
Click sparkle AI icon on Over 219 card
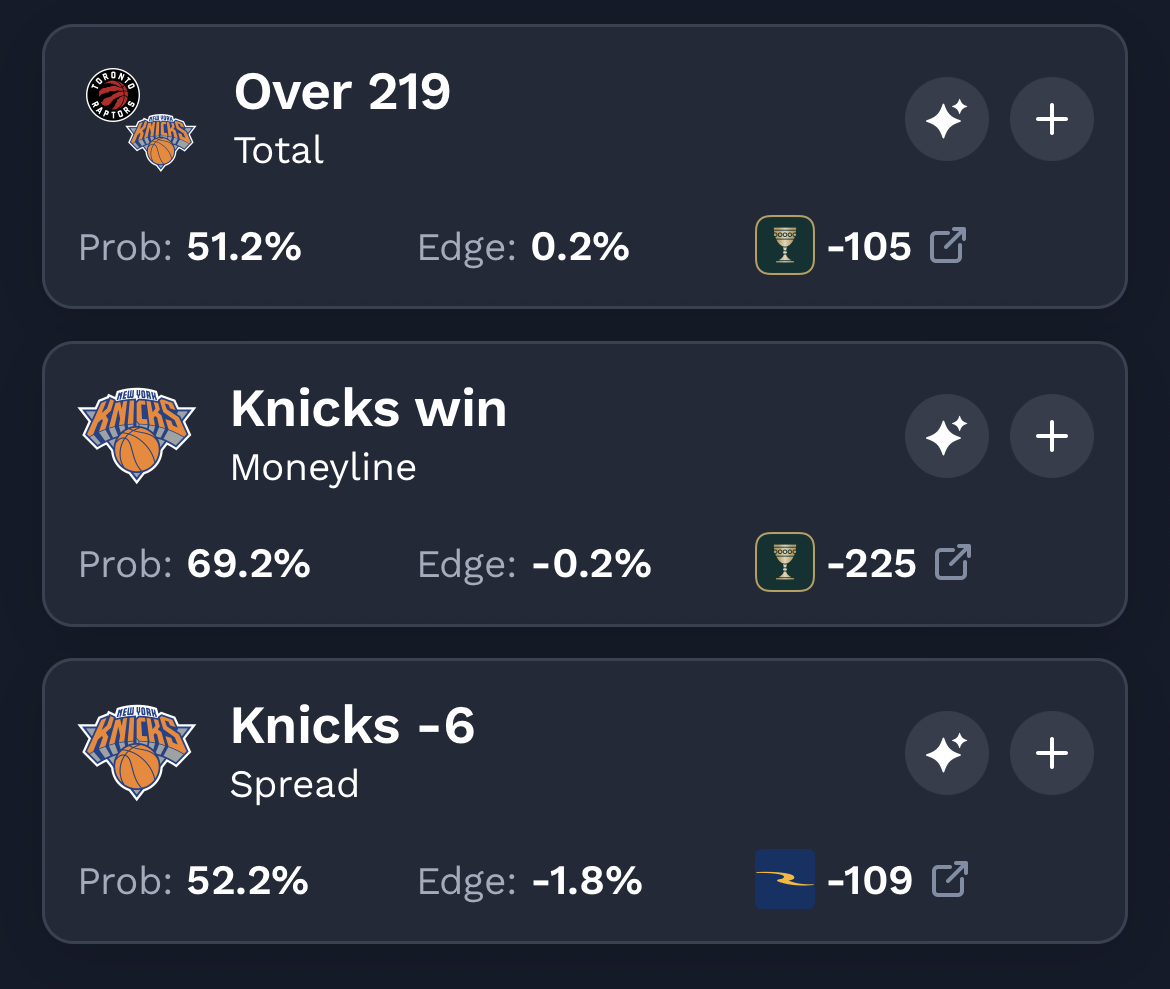pos(946,120)
